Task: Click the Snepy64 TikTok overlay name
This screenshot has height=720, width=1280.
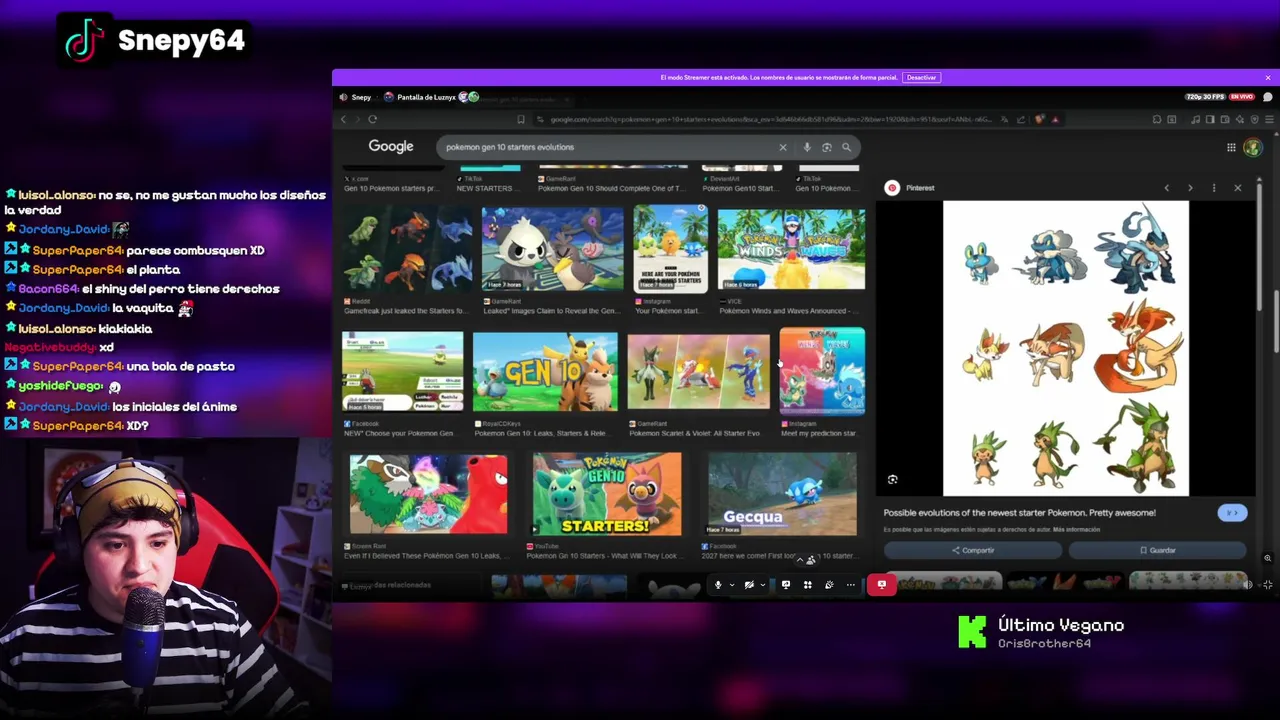Action: pos(181,40)
